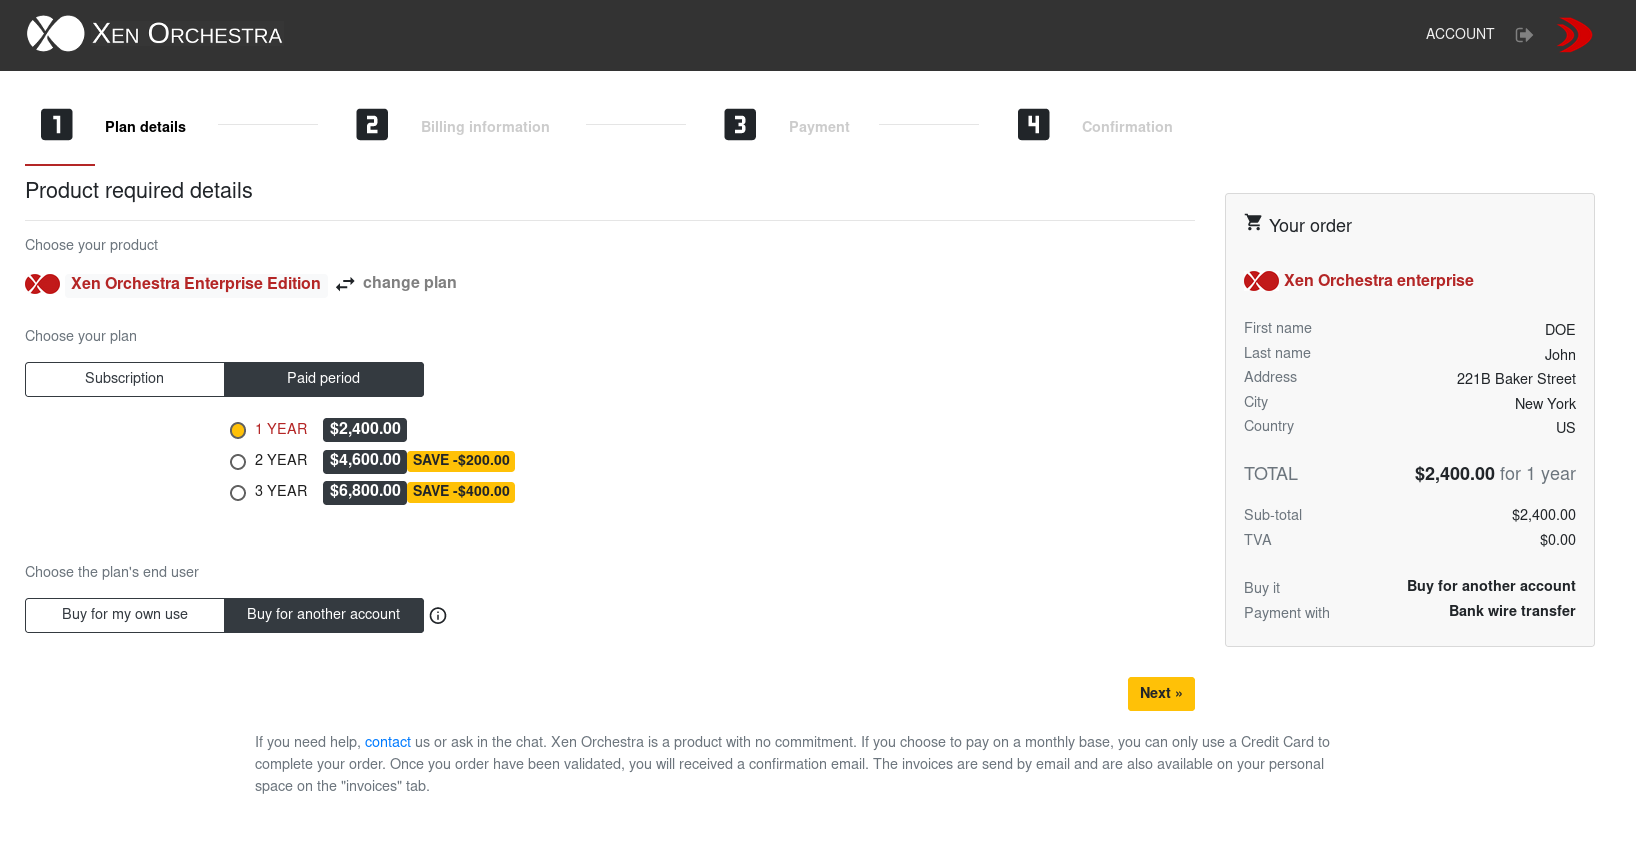Click the change plan link

click(409, 283)
